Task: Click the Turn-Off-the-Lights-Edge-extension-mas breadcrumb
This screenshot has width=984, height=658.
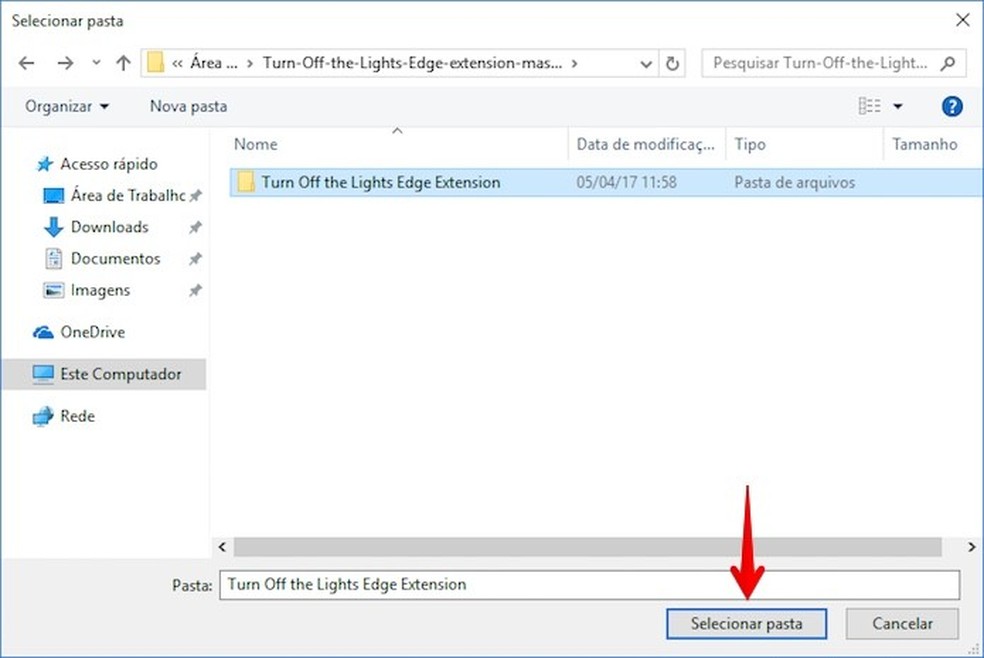Action: tap(412, 63)
